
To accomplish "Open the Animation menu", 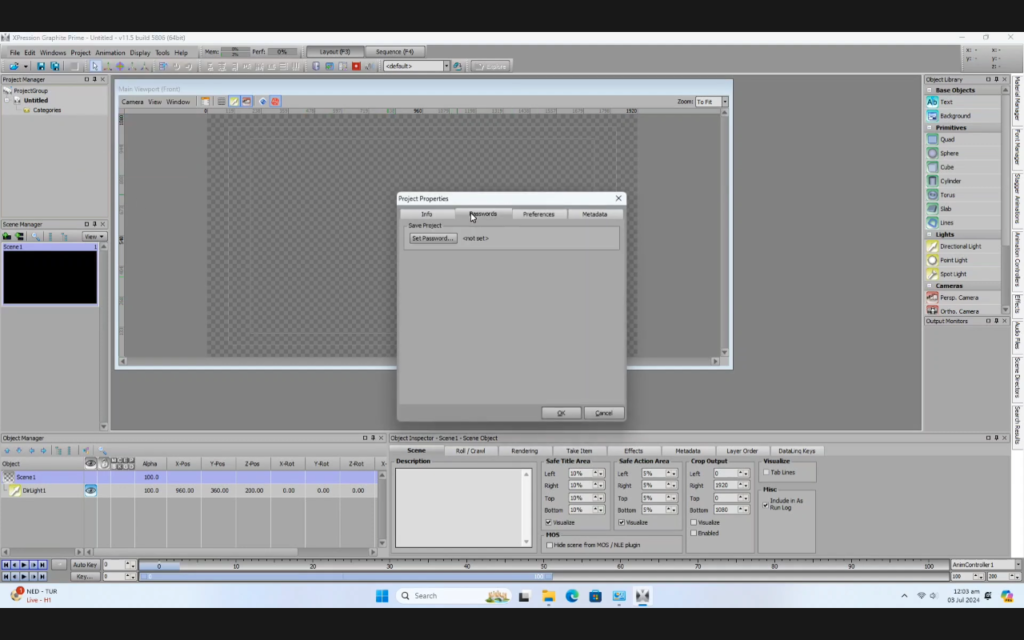I will click(x=110, y=53).
